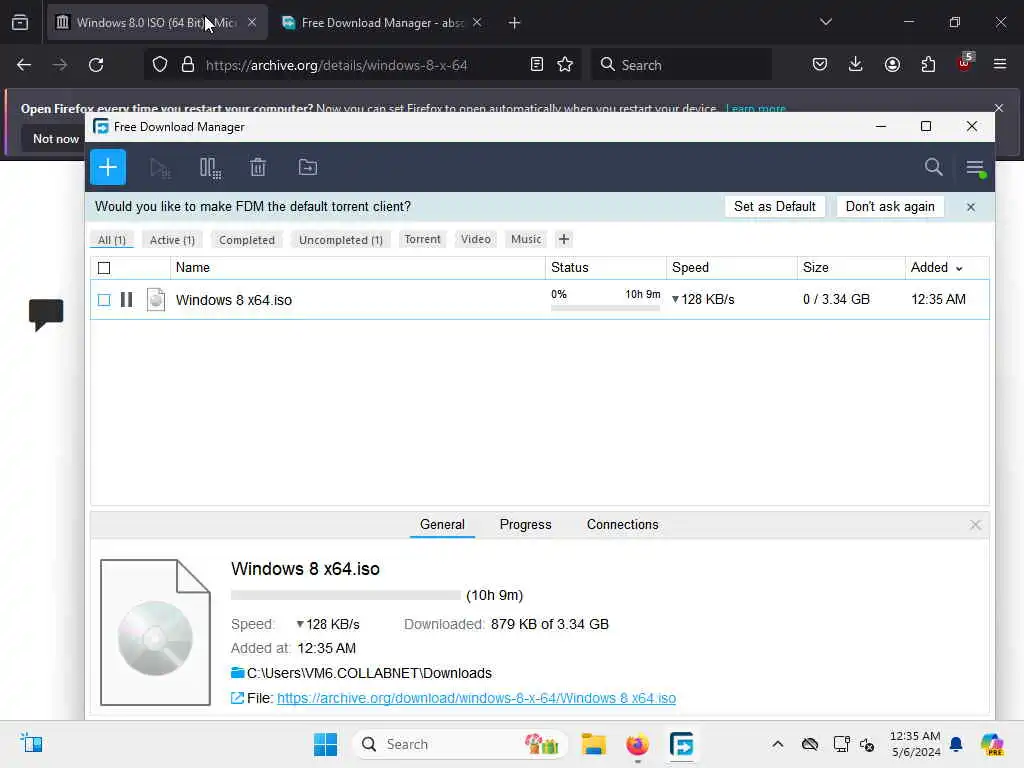Click Not now in the Firefox notification

[56, 138]
